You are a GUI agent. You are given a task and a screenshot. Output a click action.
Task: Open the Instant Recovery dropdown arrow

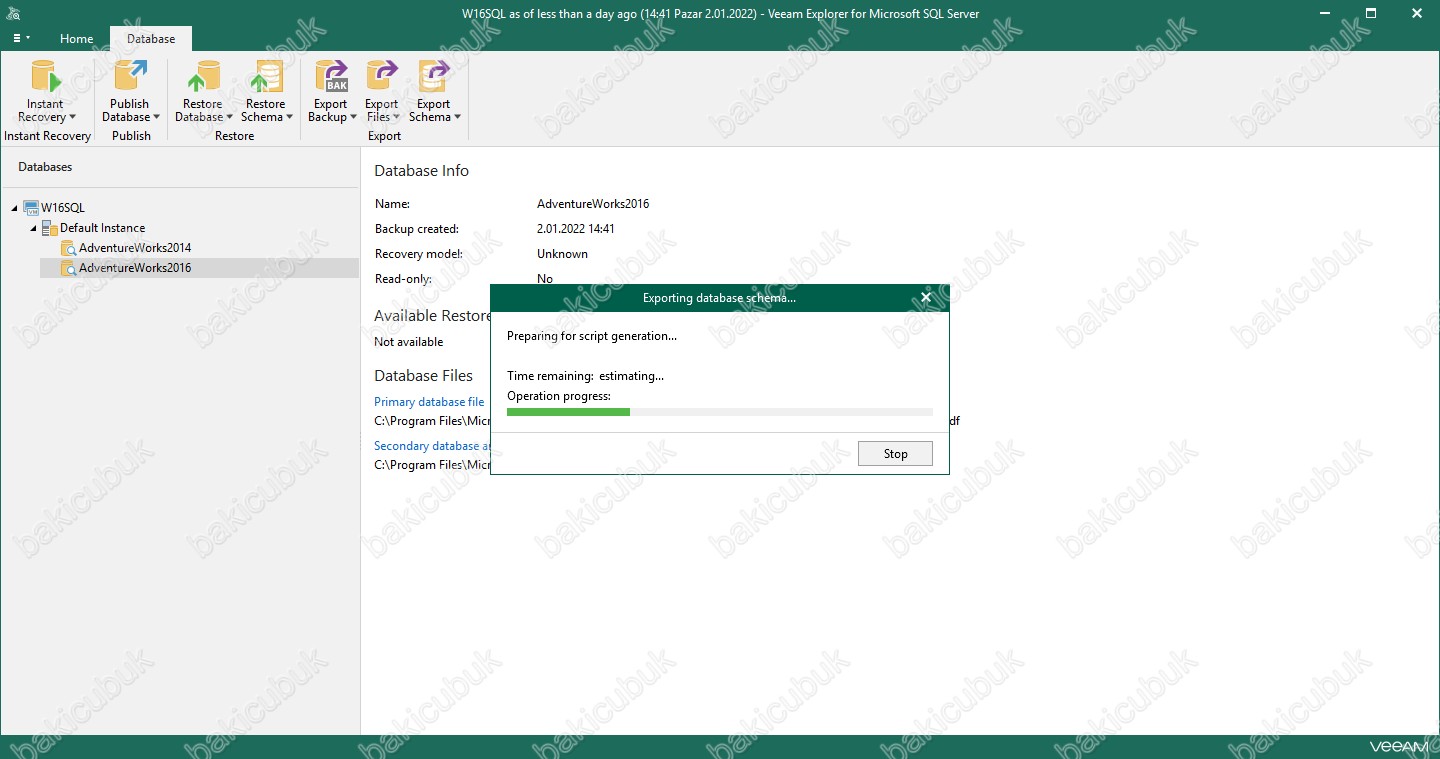(x=72, y=118)
